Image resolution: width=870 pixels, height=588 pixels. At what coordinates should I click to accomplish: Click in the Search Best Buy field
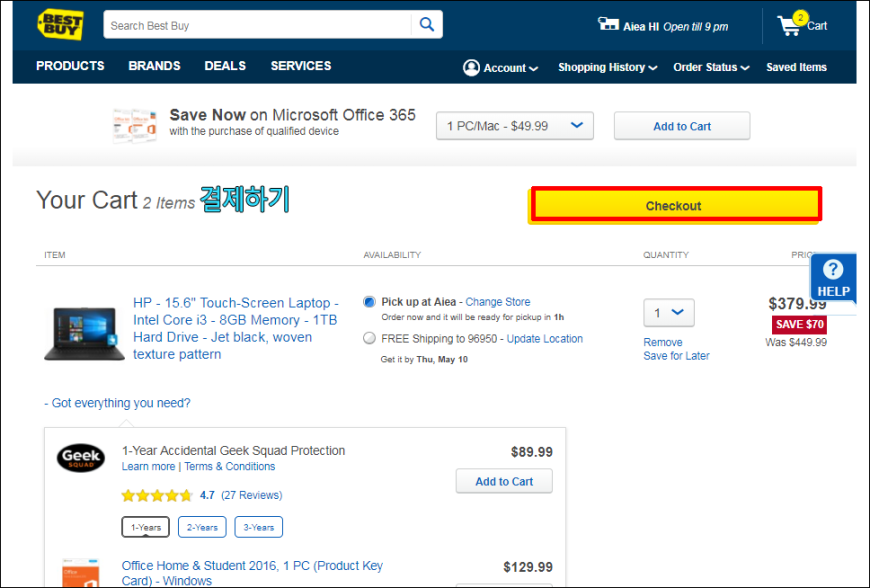pos(258,25)
